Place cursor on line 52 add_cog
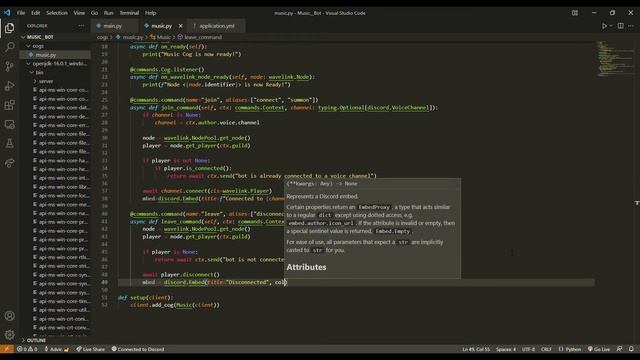640x360 pixels. (175, 305)
